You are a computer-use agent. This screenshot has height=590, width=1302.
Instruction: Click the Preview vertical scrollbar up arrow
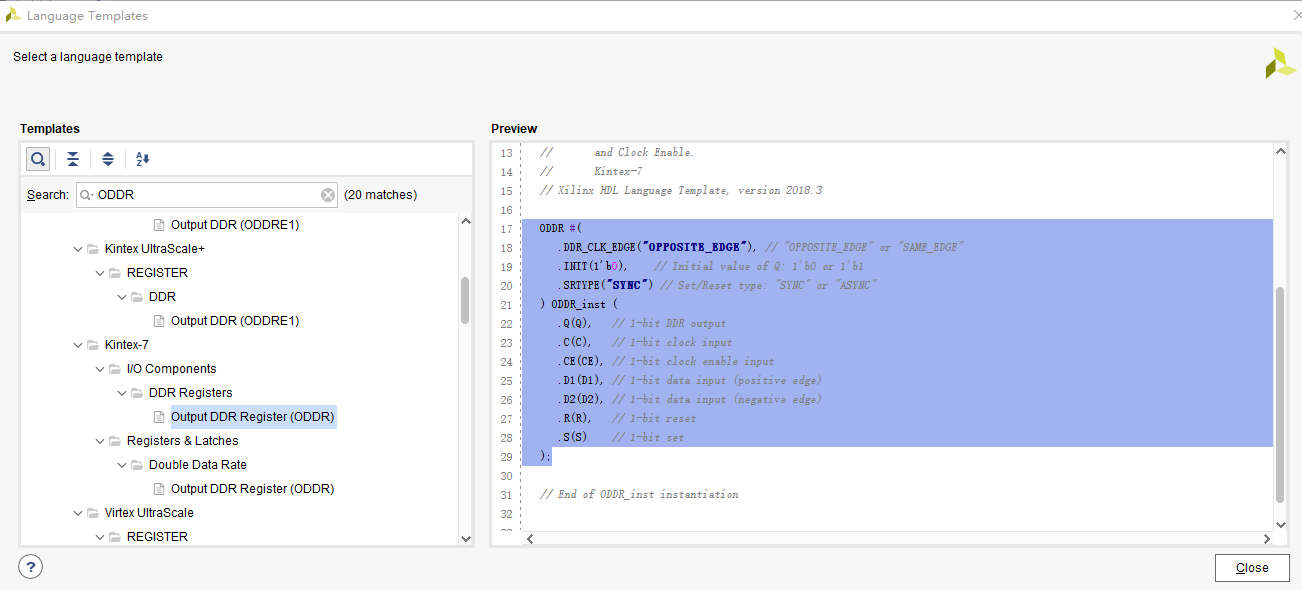(1280, 150)
